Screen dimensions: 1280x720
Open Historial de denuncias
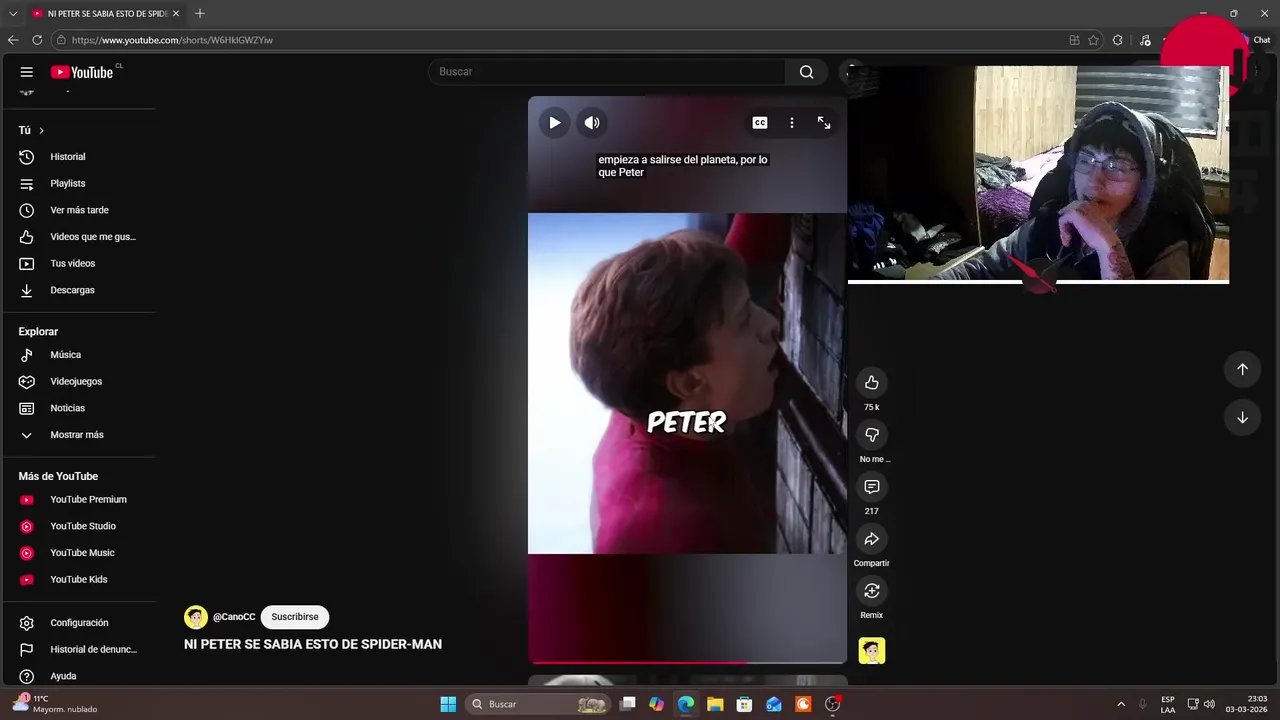pyautogui.click(x=80, y=650)
